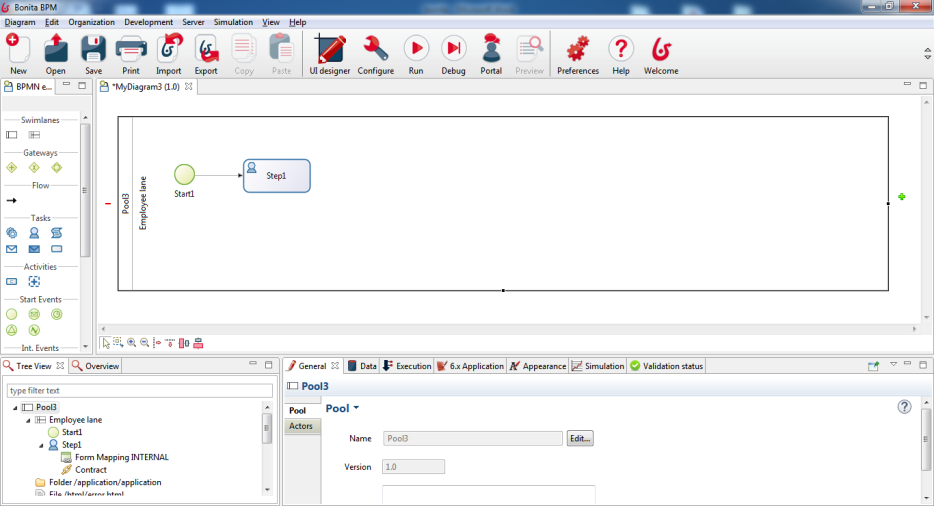Image resolution: width=934 pixels, height=506 pixels.
Task: Open a diagram via Open icon
Action: pos(55,54)
